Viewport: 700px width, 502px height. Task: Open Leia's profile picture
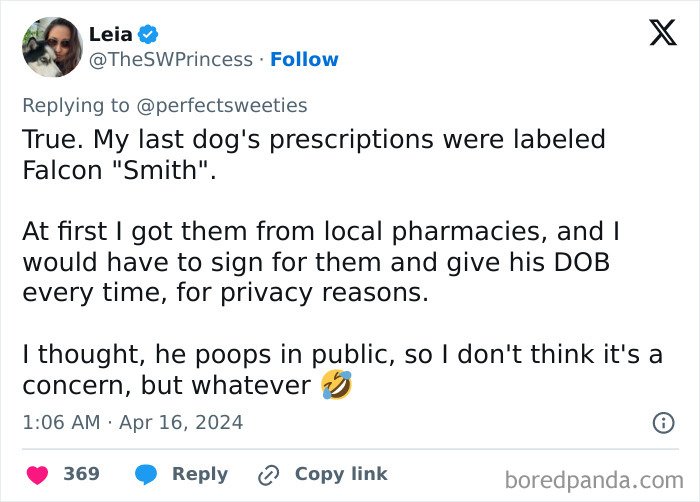(52, 46)
